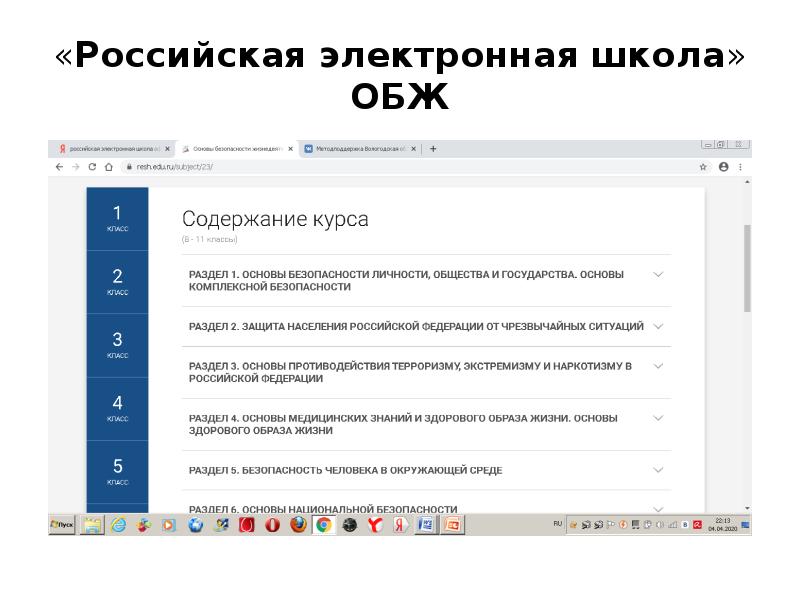The image size is (800, 600).
Task: Expand Раздел 1 Основы безопасности личности
Action: point(658,274)
